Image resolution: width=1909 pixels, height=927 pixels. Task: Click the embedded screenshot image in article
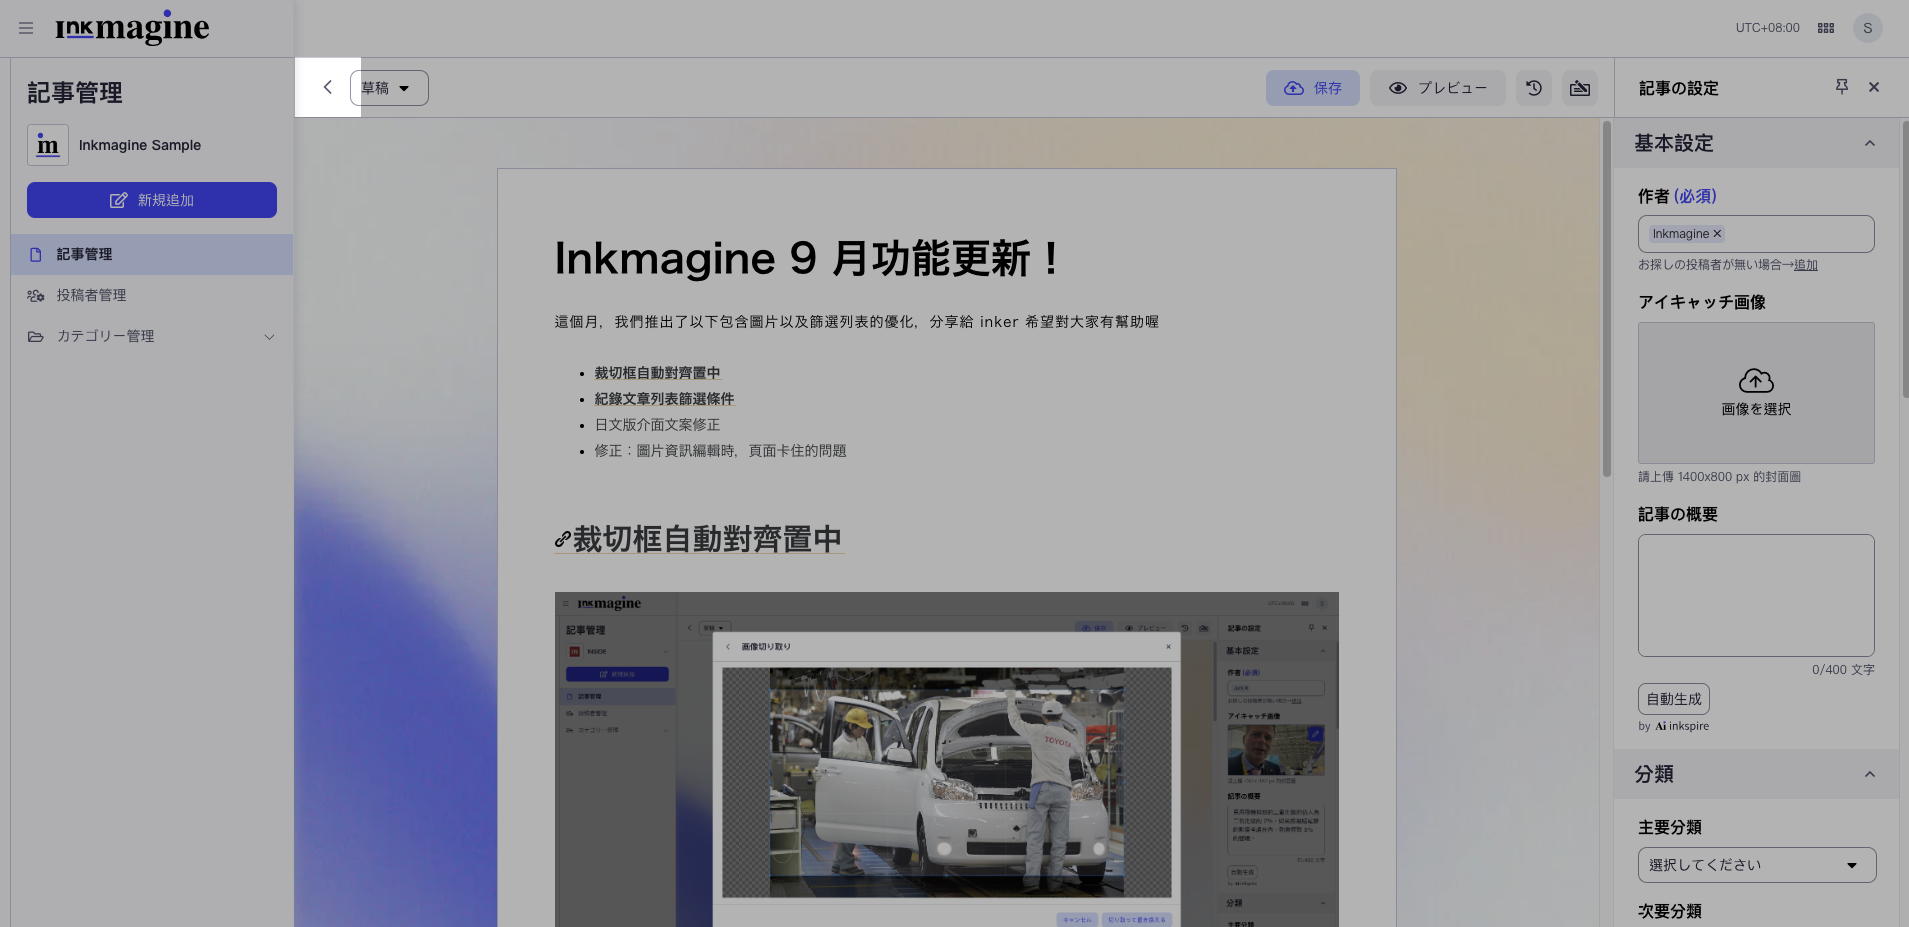click(x=947, y=759)
